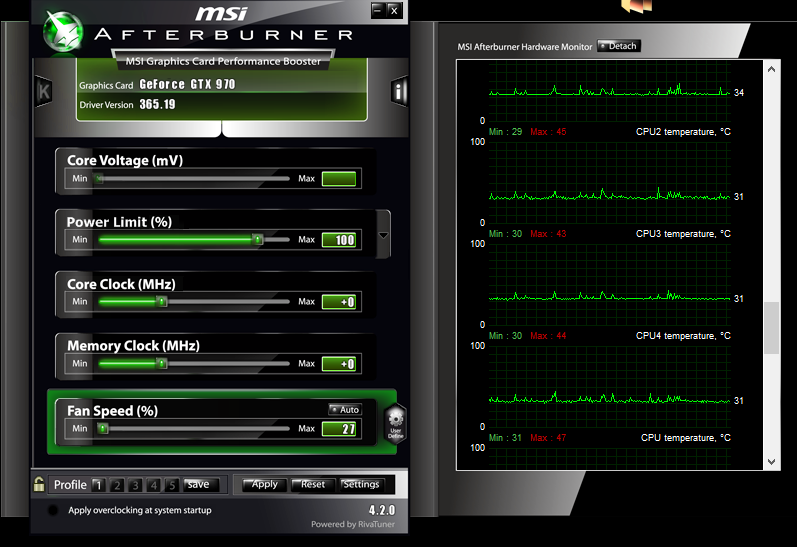Click the profile Save button
797x547 pixels.
click(x=199, y=484)
